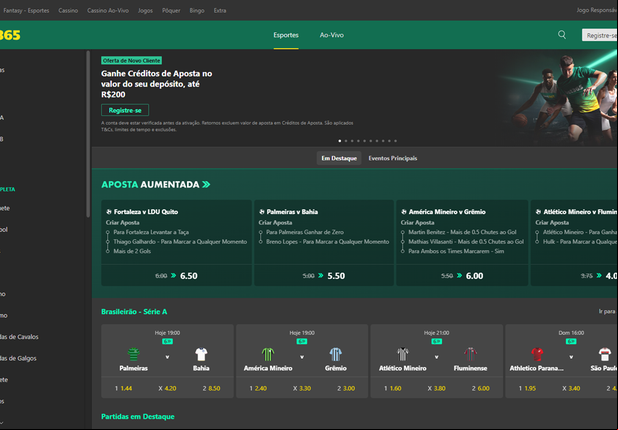Select Atlético Mineiro jersey icon
This screenshot has width=618, height=430.
(x=403, y=354)
